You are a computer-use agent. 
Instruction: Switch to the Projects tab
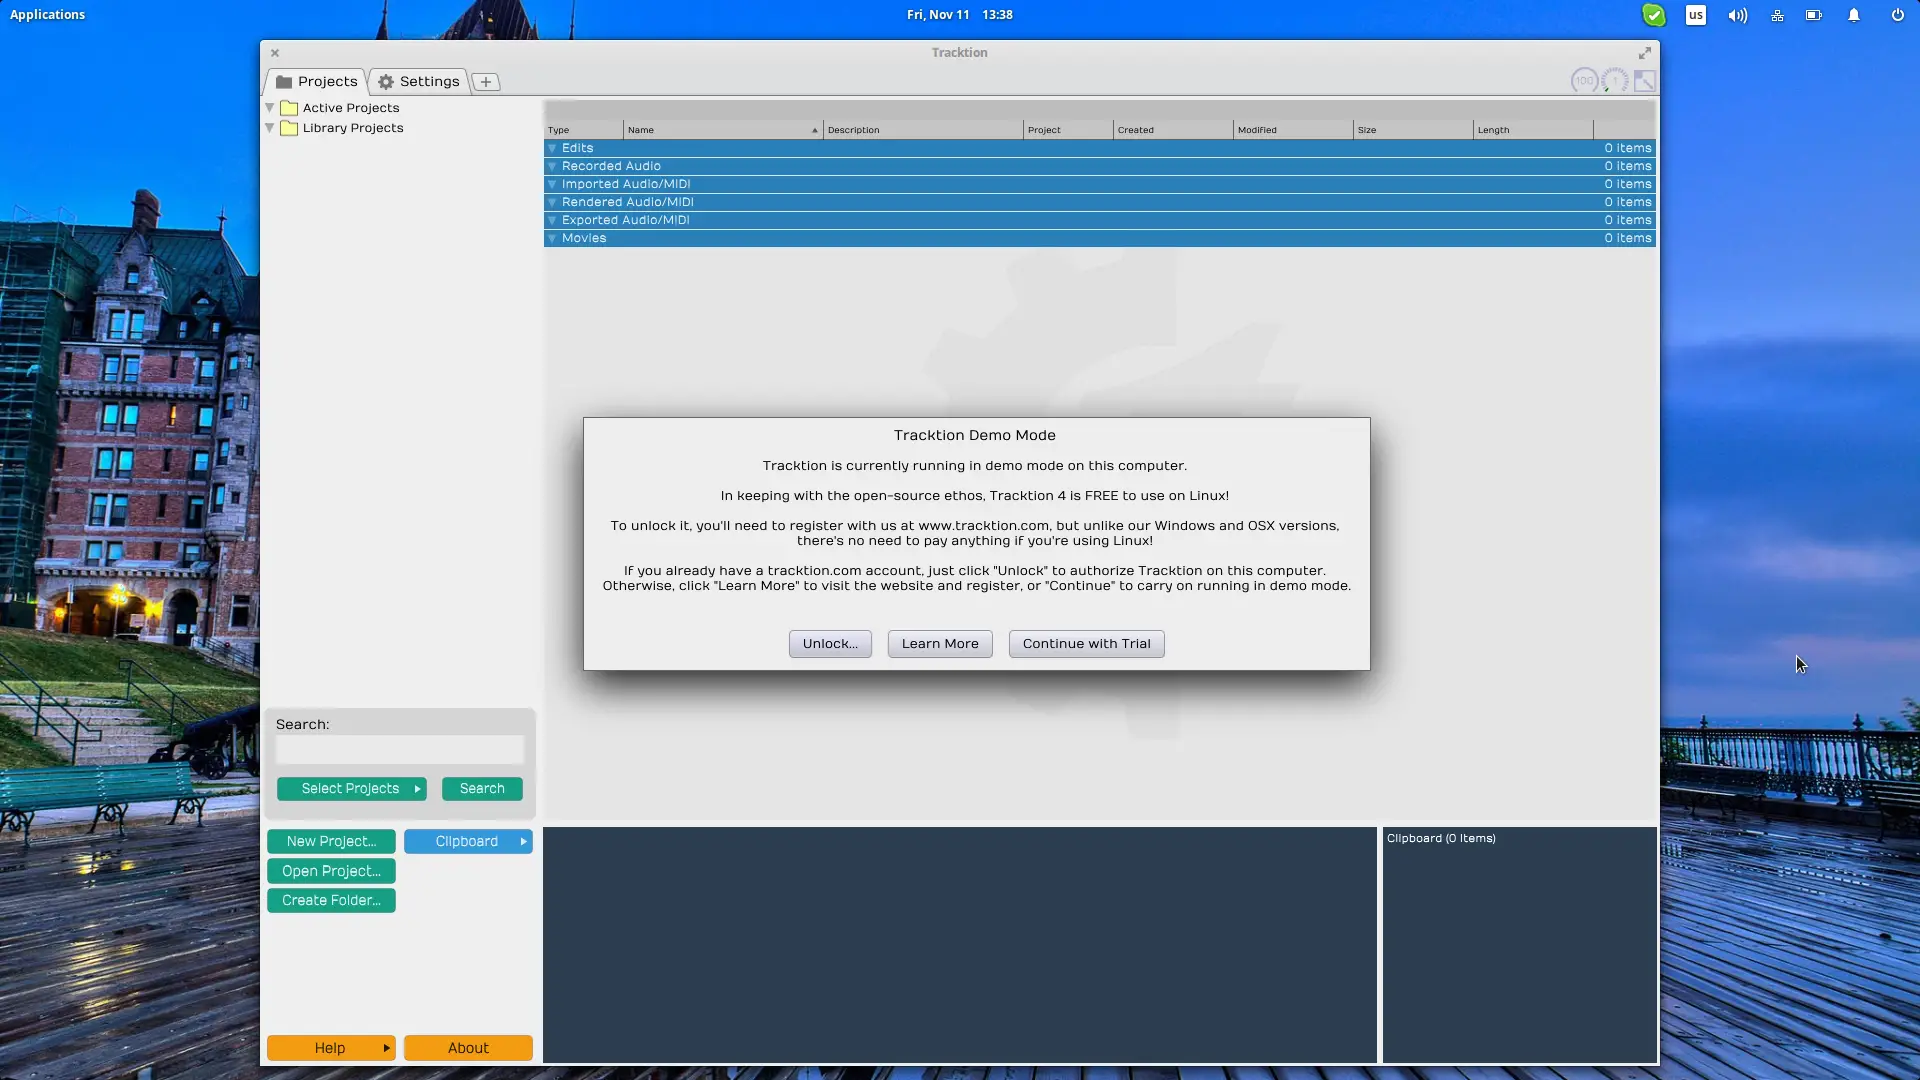click(x=316, y=82)
